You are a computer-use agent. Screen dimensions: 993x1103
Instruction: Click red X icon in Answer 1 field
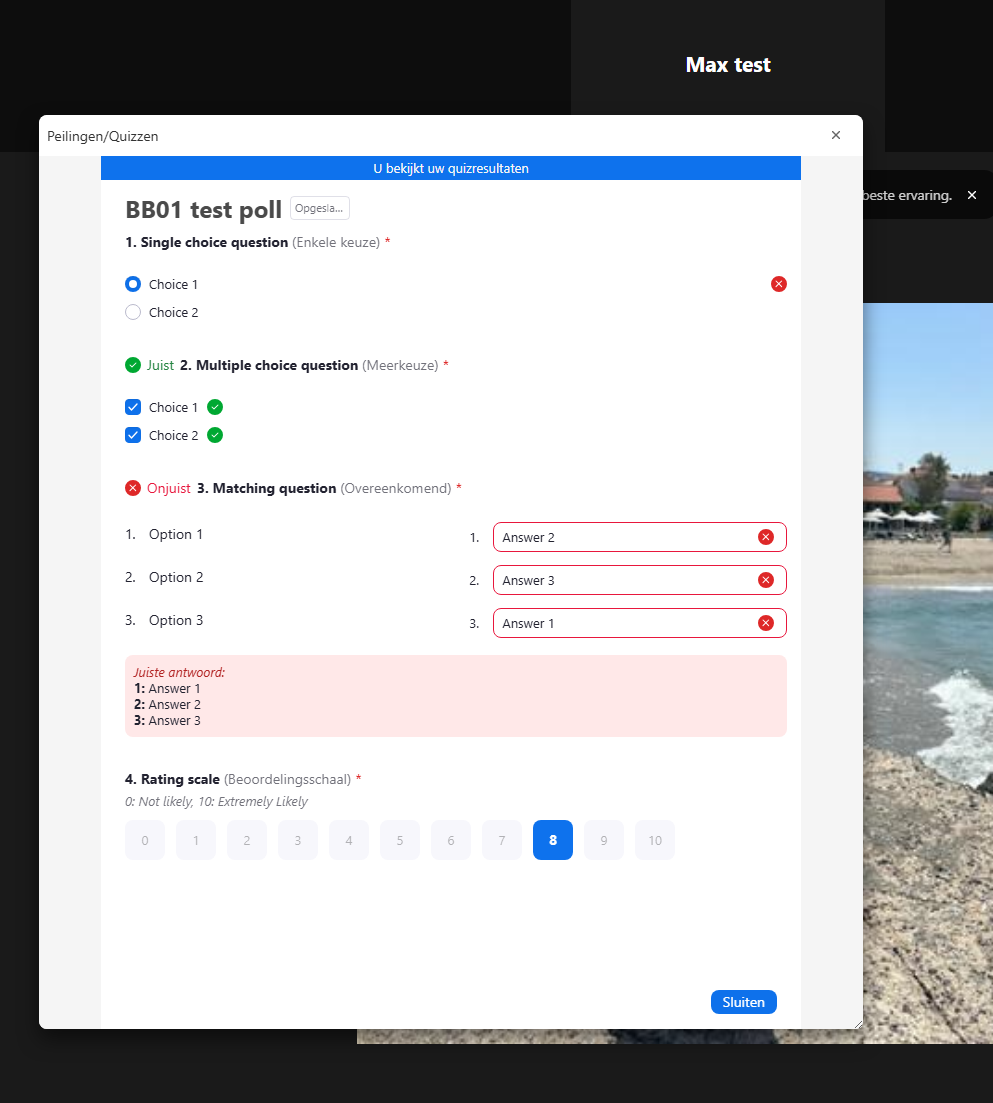point(766,623)
